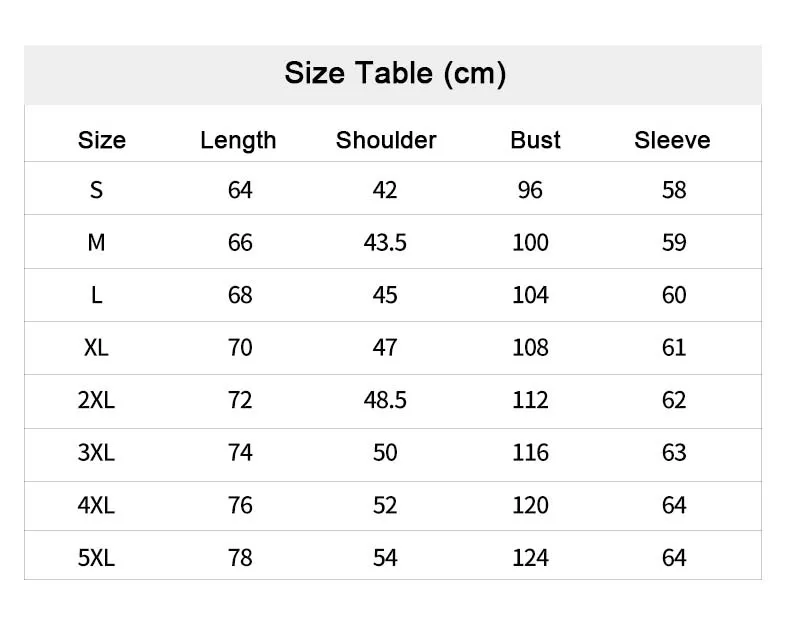
Task: Click the Size column header
Action: coord(101,140)
